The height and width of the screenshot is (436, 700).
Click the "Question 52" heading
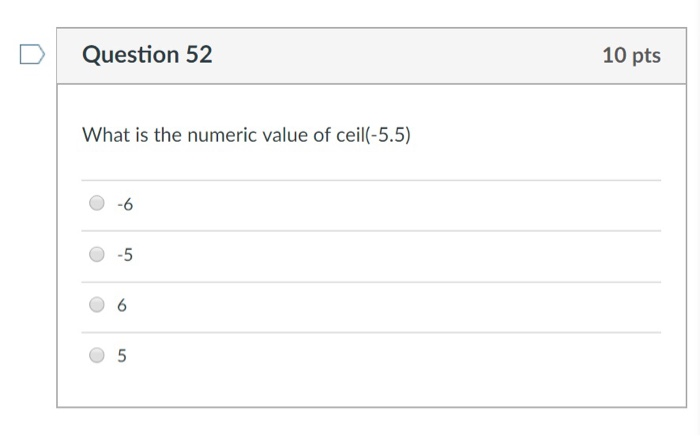tap(147, 55)
